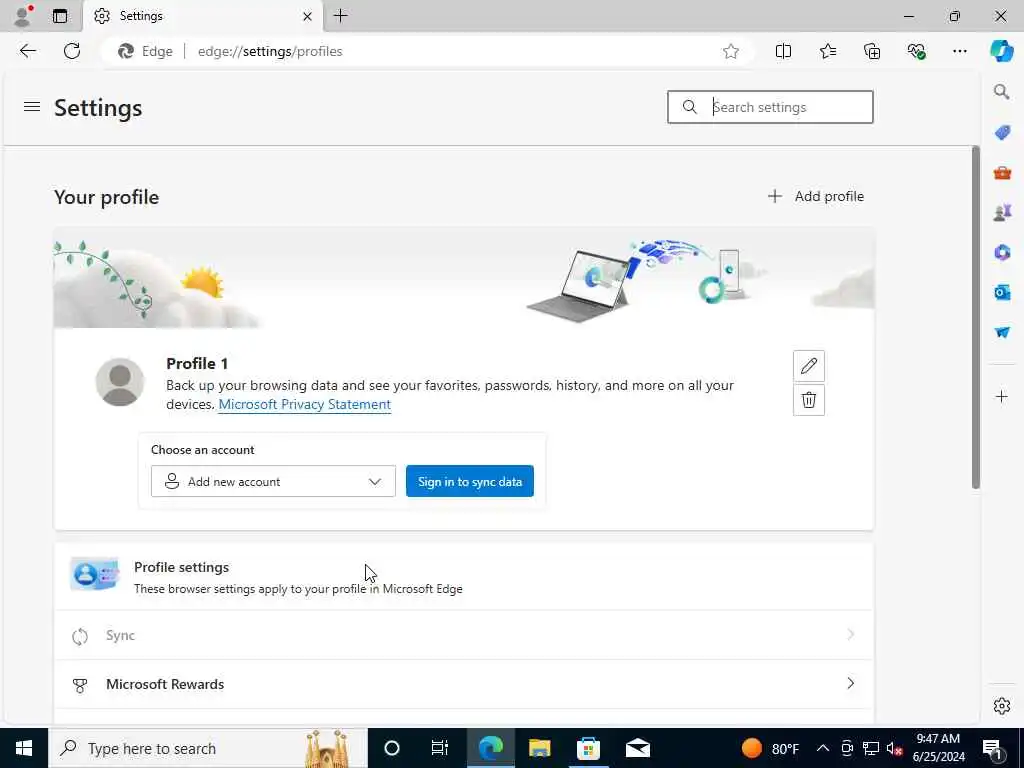Click the network tray icon
1024x768 pixels.
[x=871, y=748]
